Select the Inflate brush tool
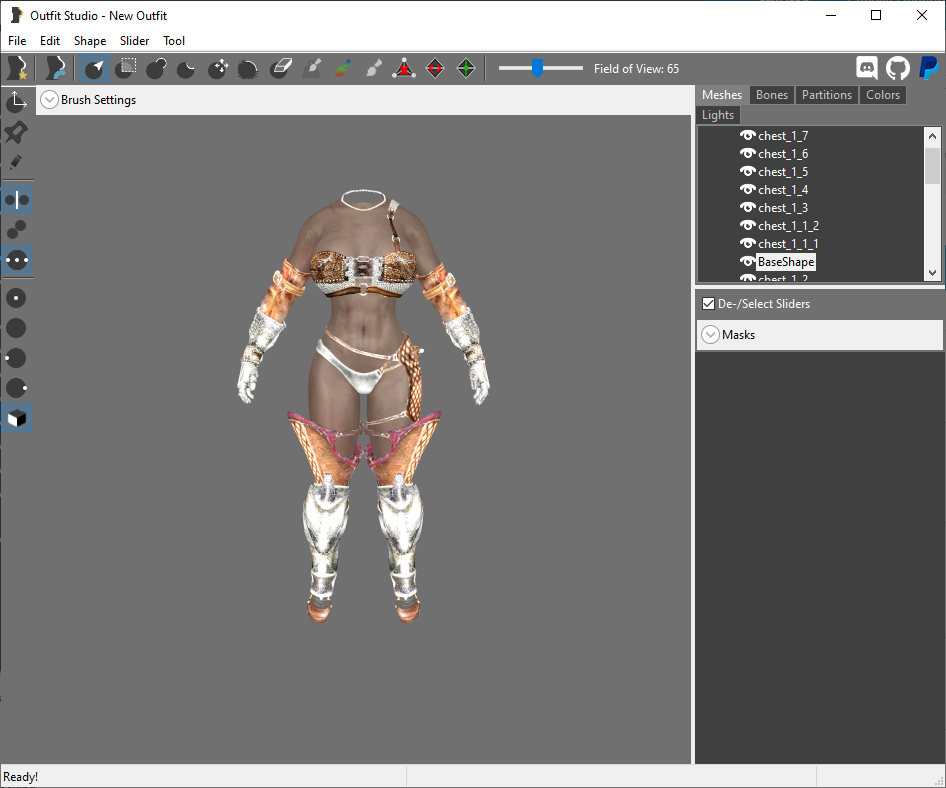This screenshot has width=946, height=788. [x=156, y=68]
